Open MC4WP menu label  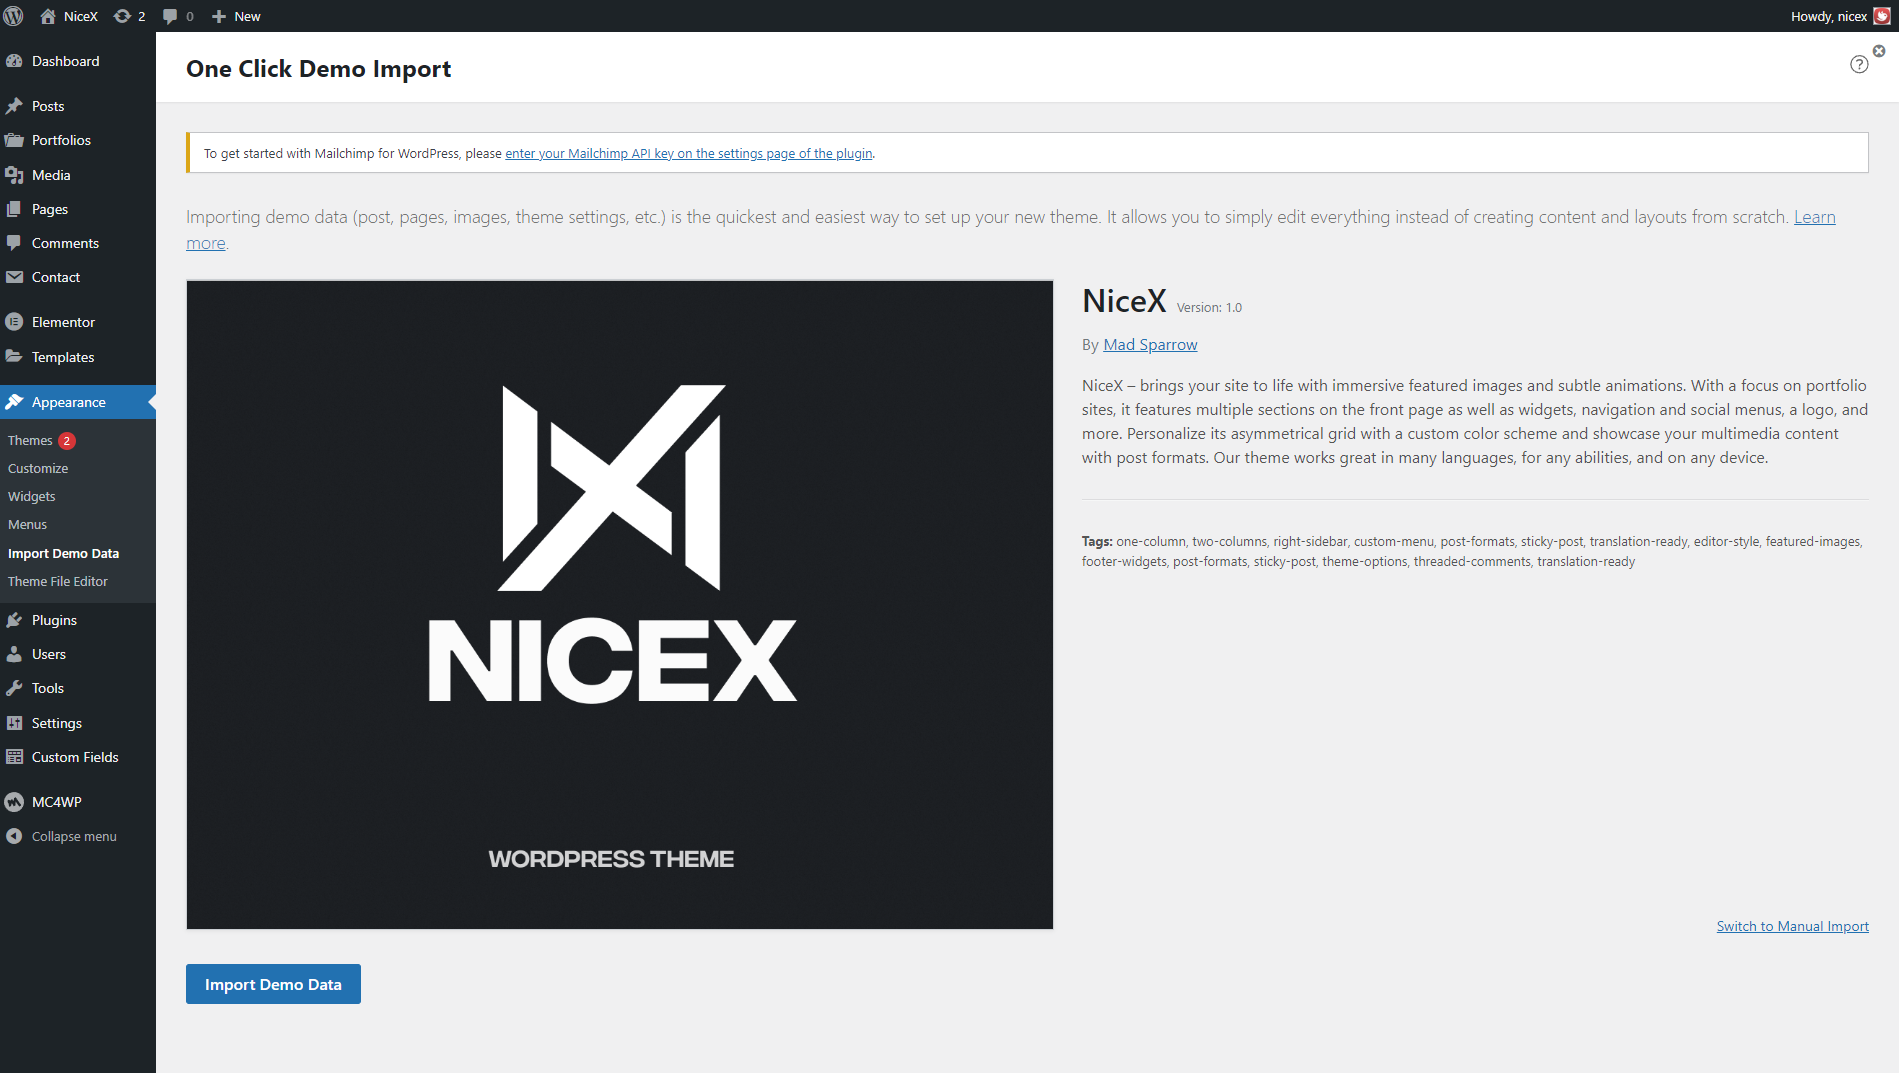(x=57, y=802)
